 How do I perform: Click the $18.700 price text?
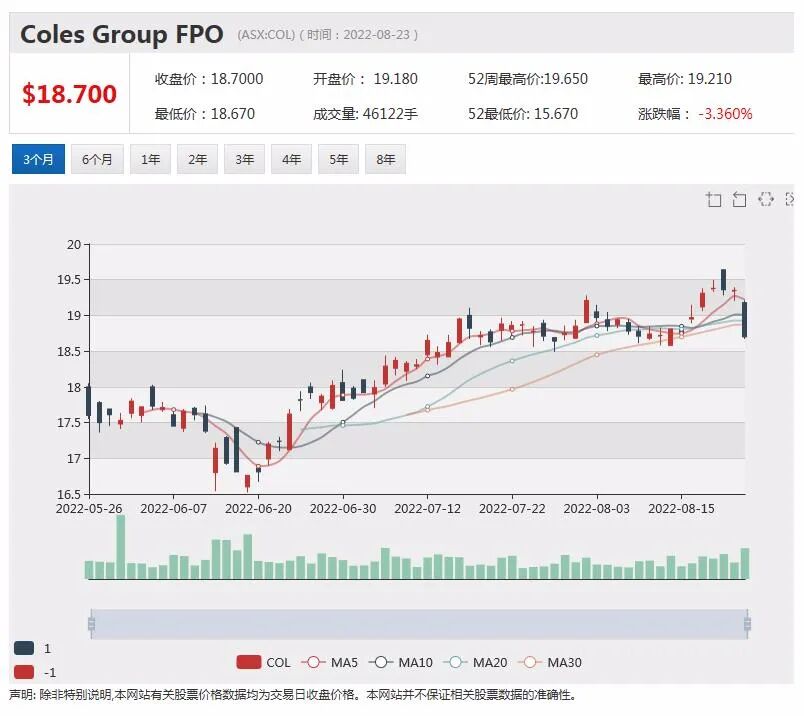[69, 94]
